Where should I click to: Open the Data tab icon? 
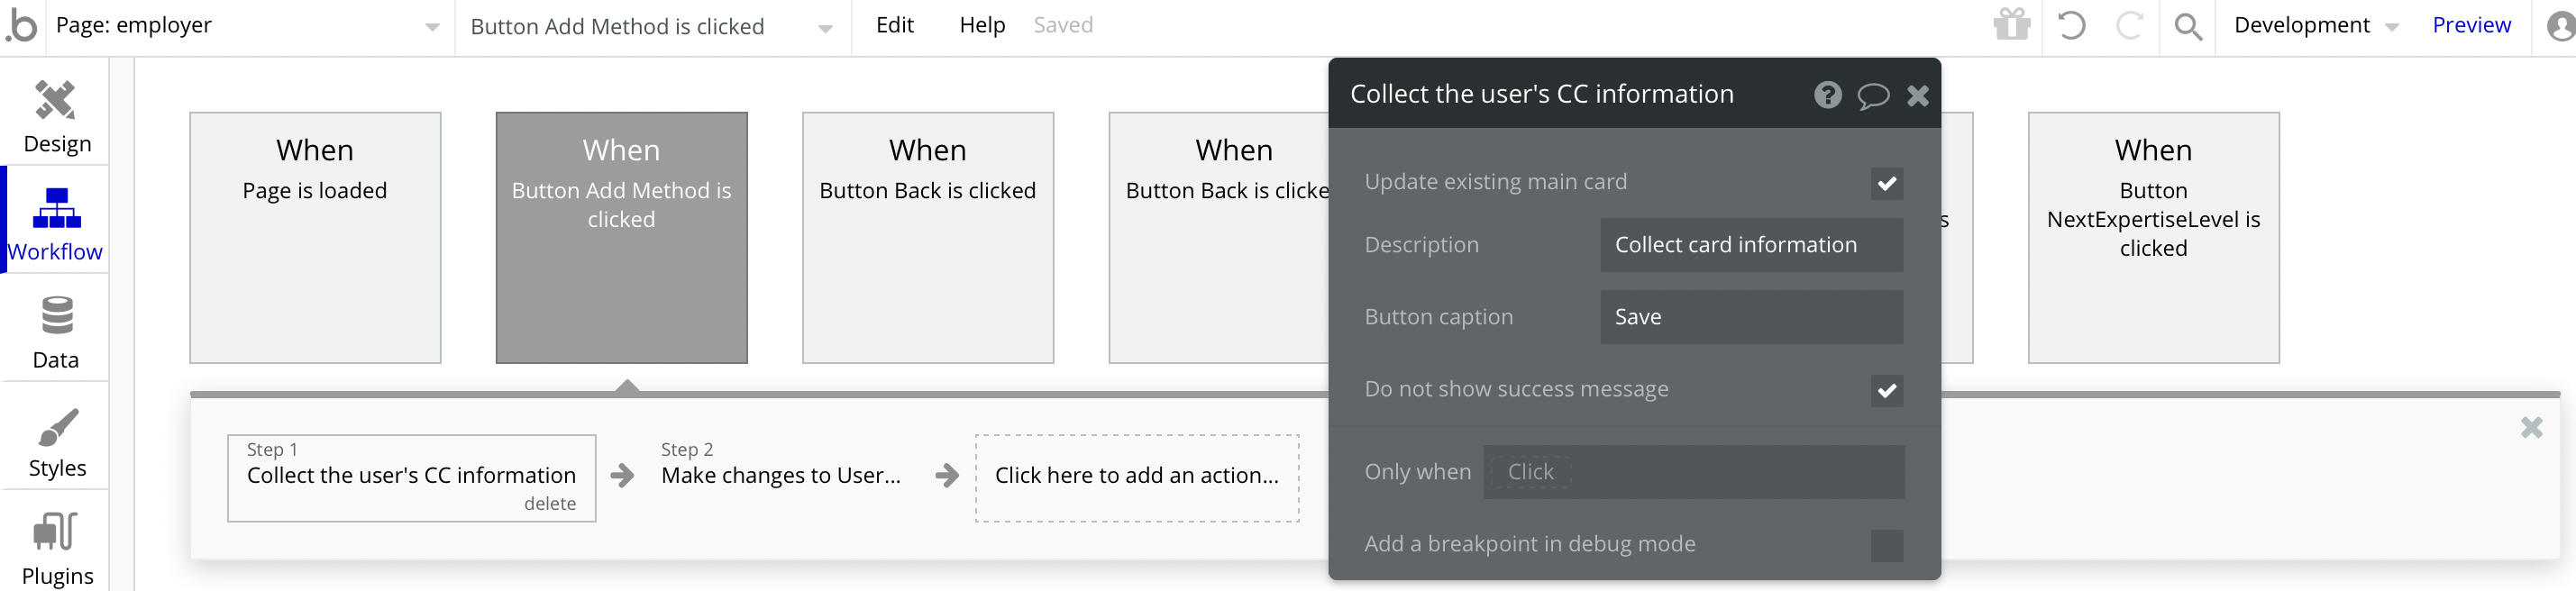pos(56,316)
